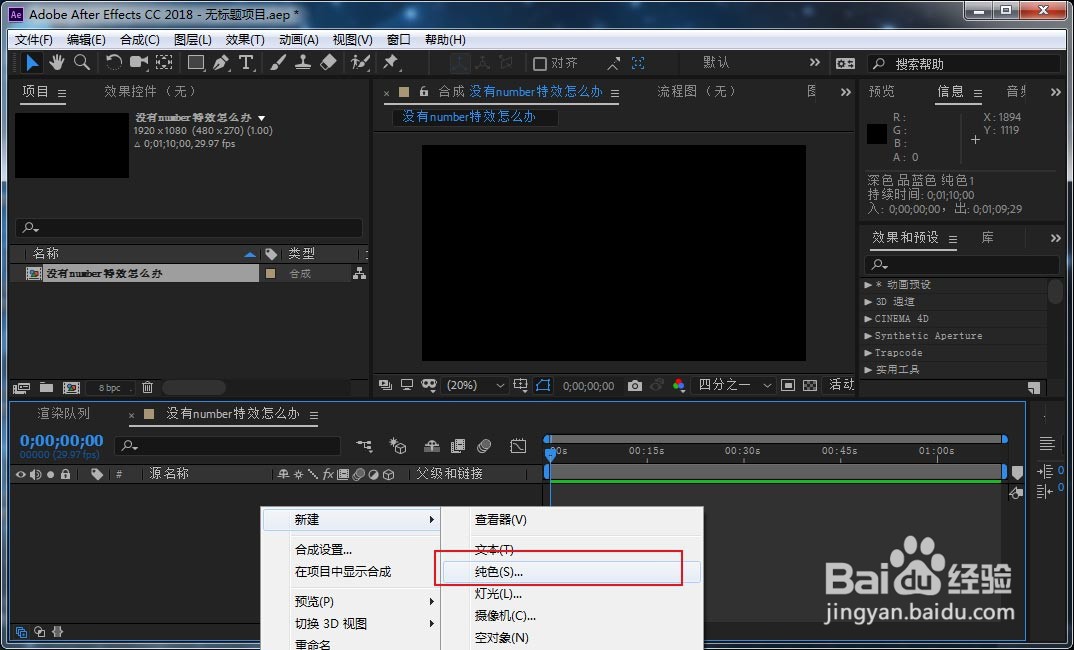1074x650 pixels.
Task: Click the comp marker bin icon
Action: point(1017,473)
